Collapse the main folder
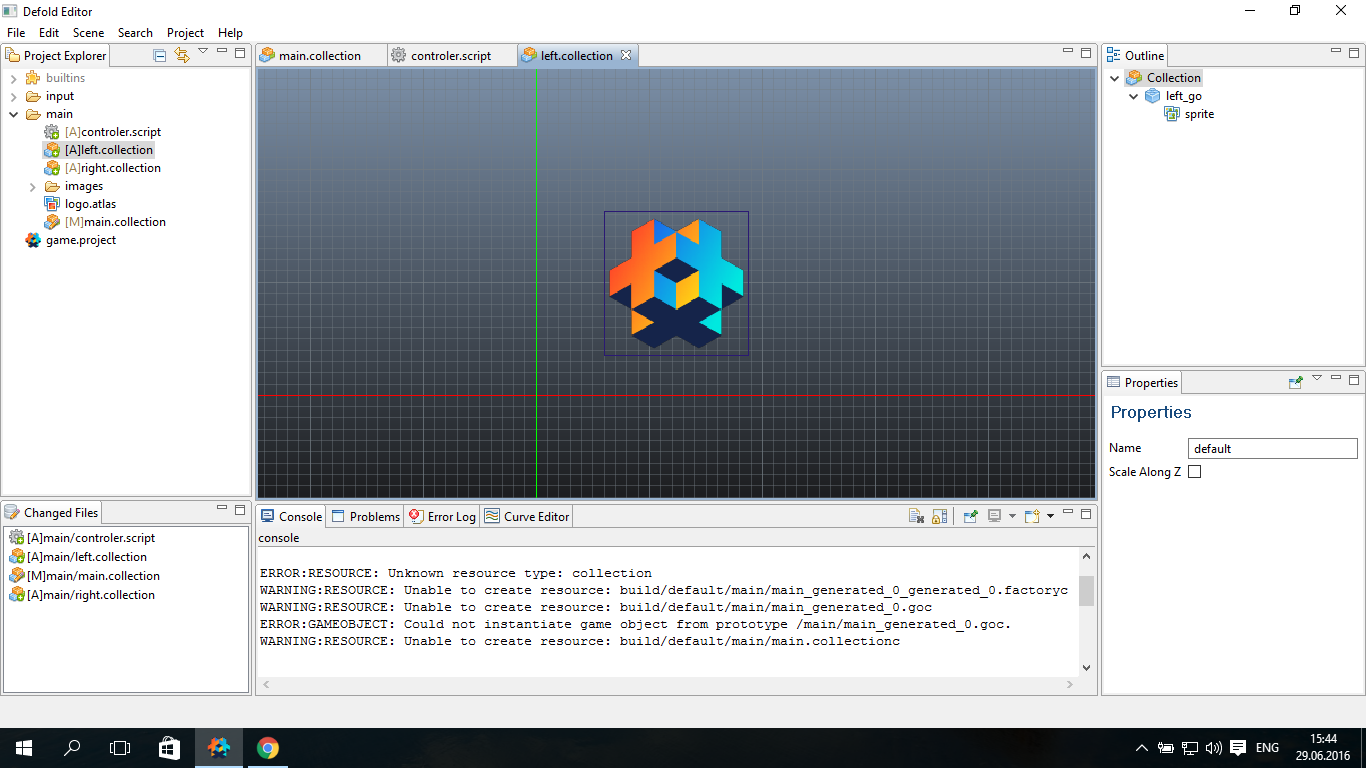 [x=13, y=114]
